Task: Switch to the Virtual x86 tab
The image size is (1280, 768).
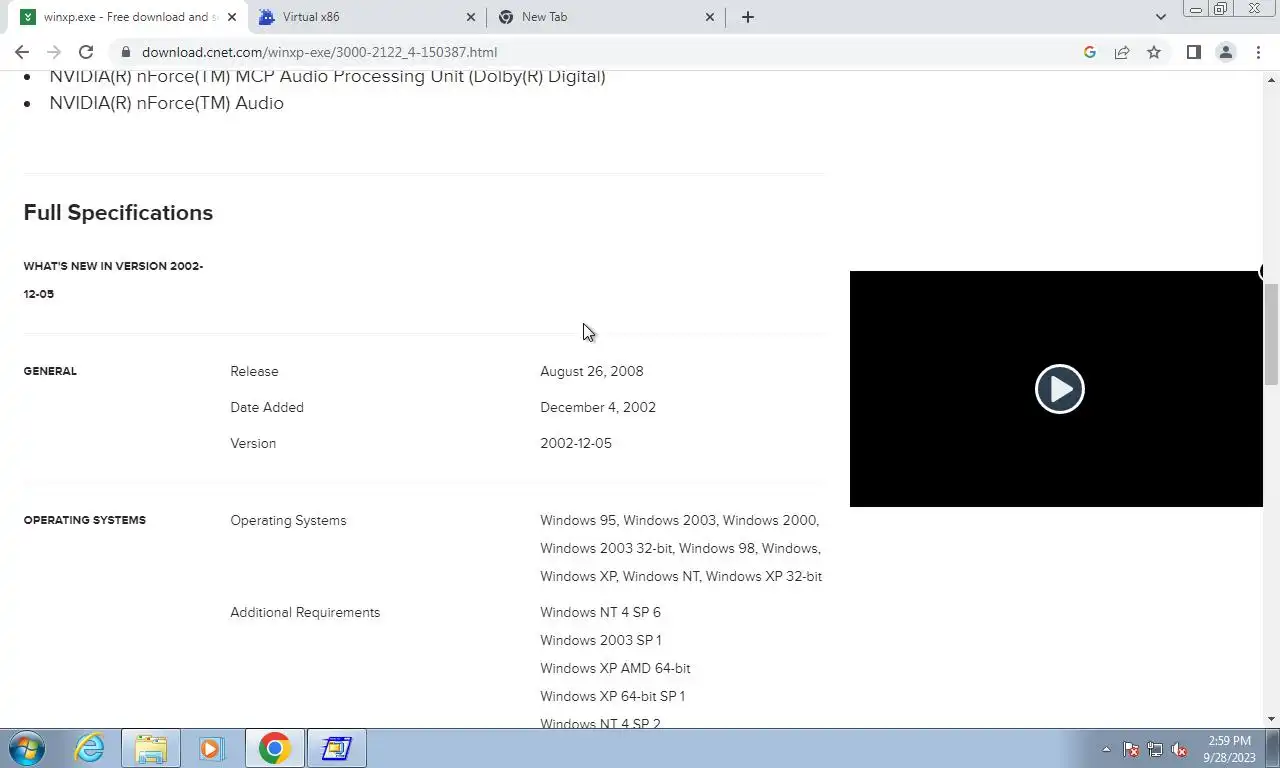Action: pyautogui.click(x=366, y=17)
